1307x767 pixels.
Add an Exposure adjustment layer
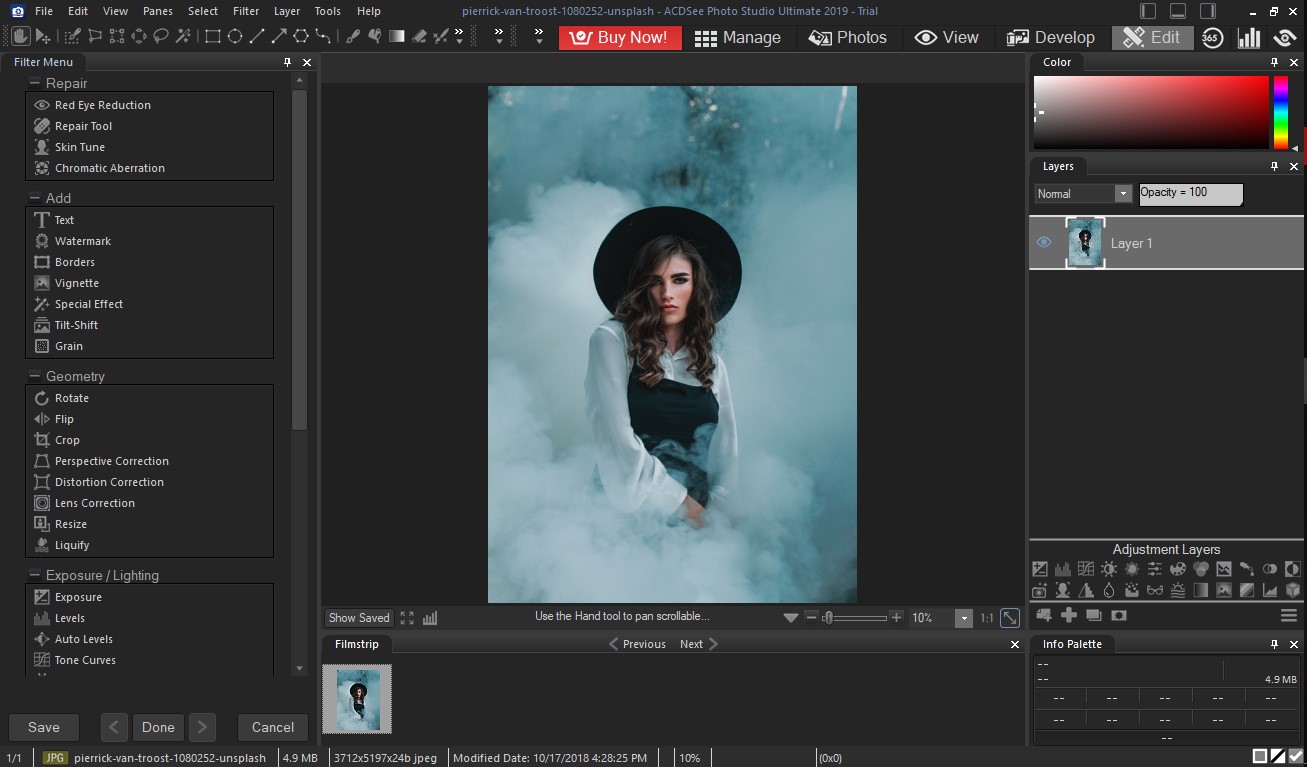[1040, 568]
